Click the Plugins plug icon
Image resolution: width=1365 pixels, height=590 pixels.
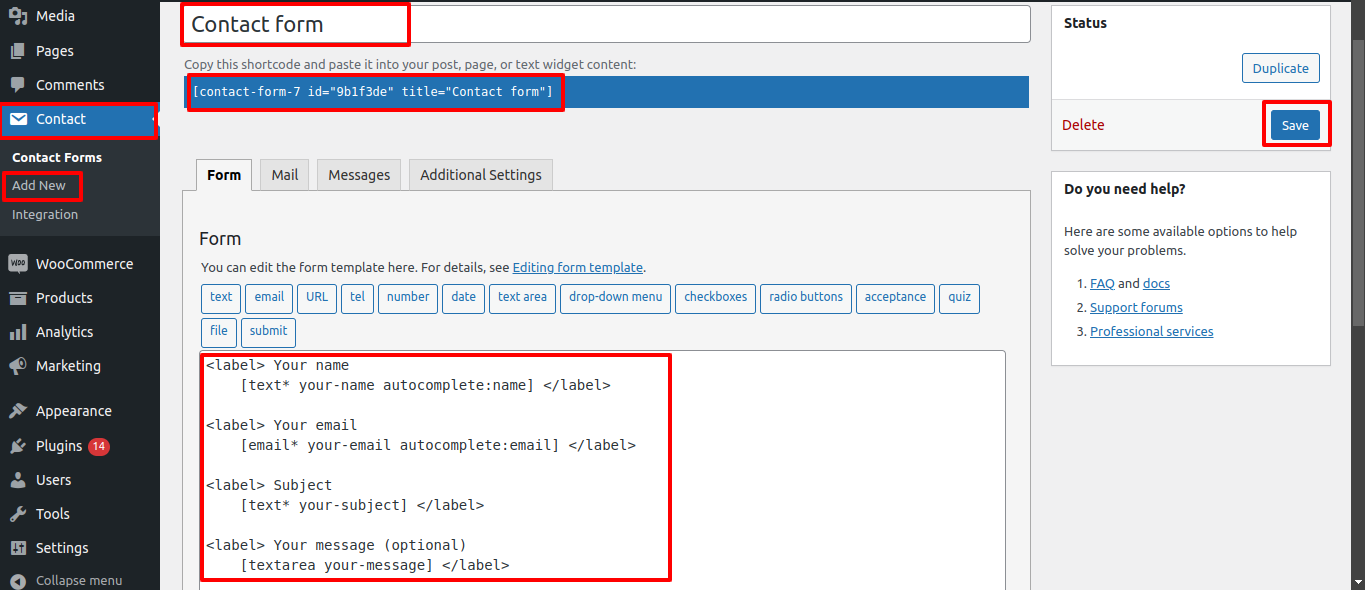click(18, 446)
